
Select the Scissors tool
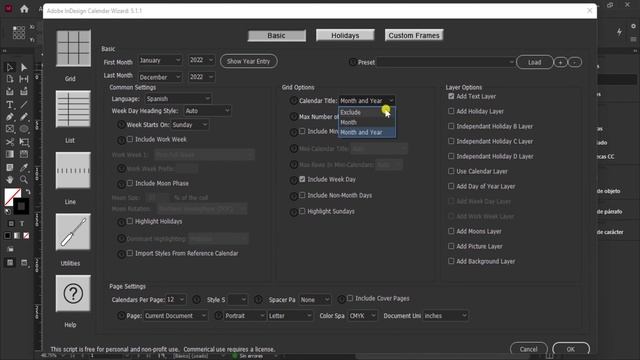coord(10,142)
